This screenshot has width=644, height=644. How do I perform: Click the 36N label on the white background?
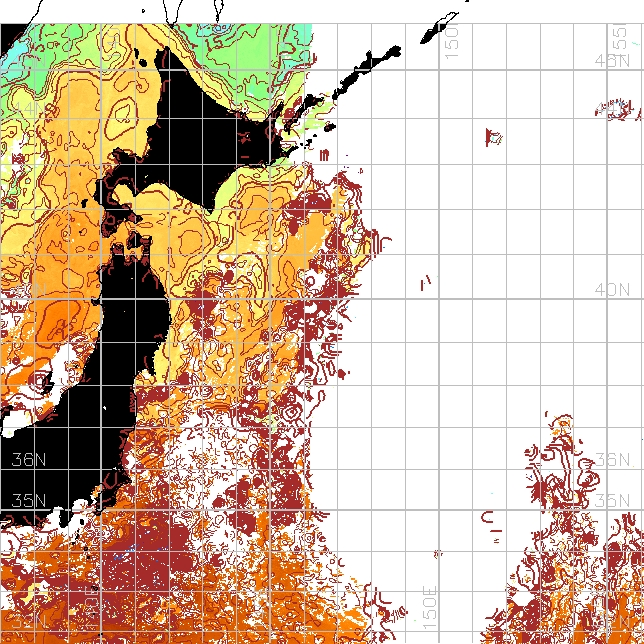612,460
